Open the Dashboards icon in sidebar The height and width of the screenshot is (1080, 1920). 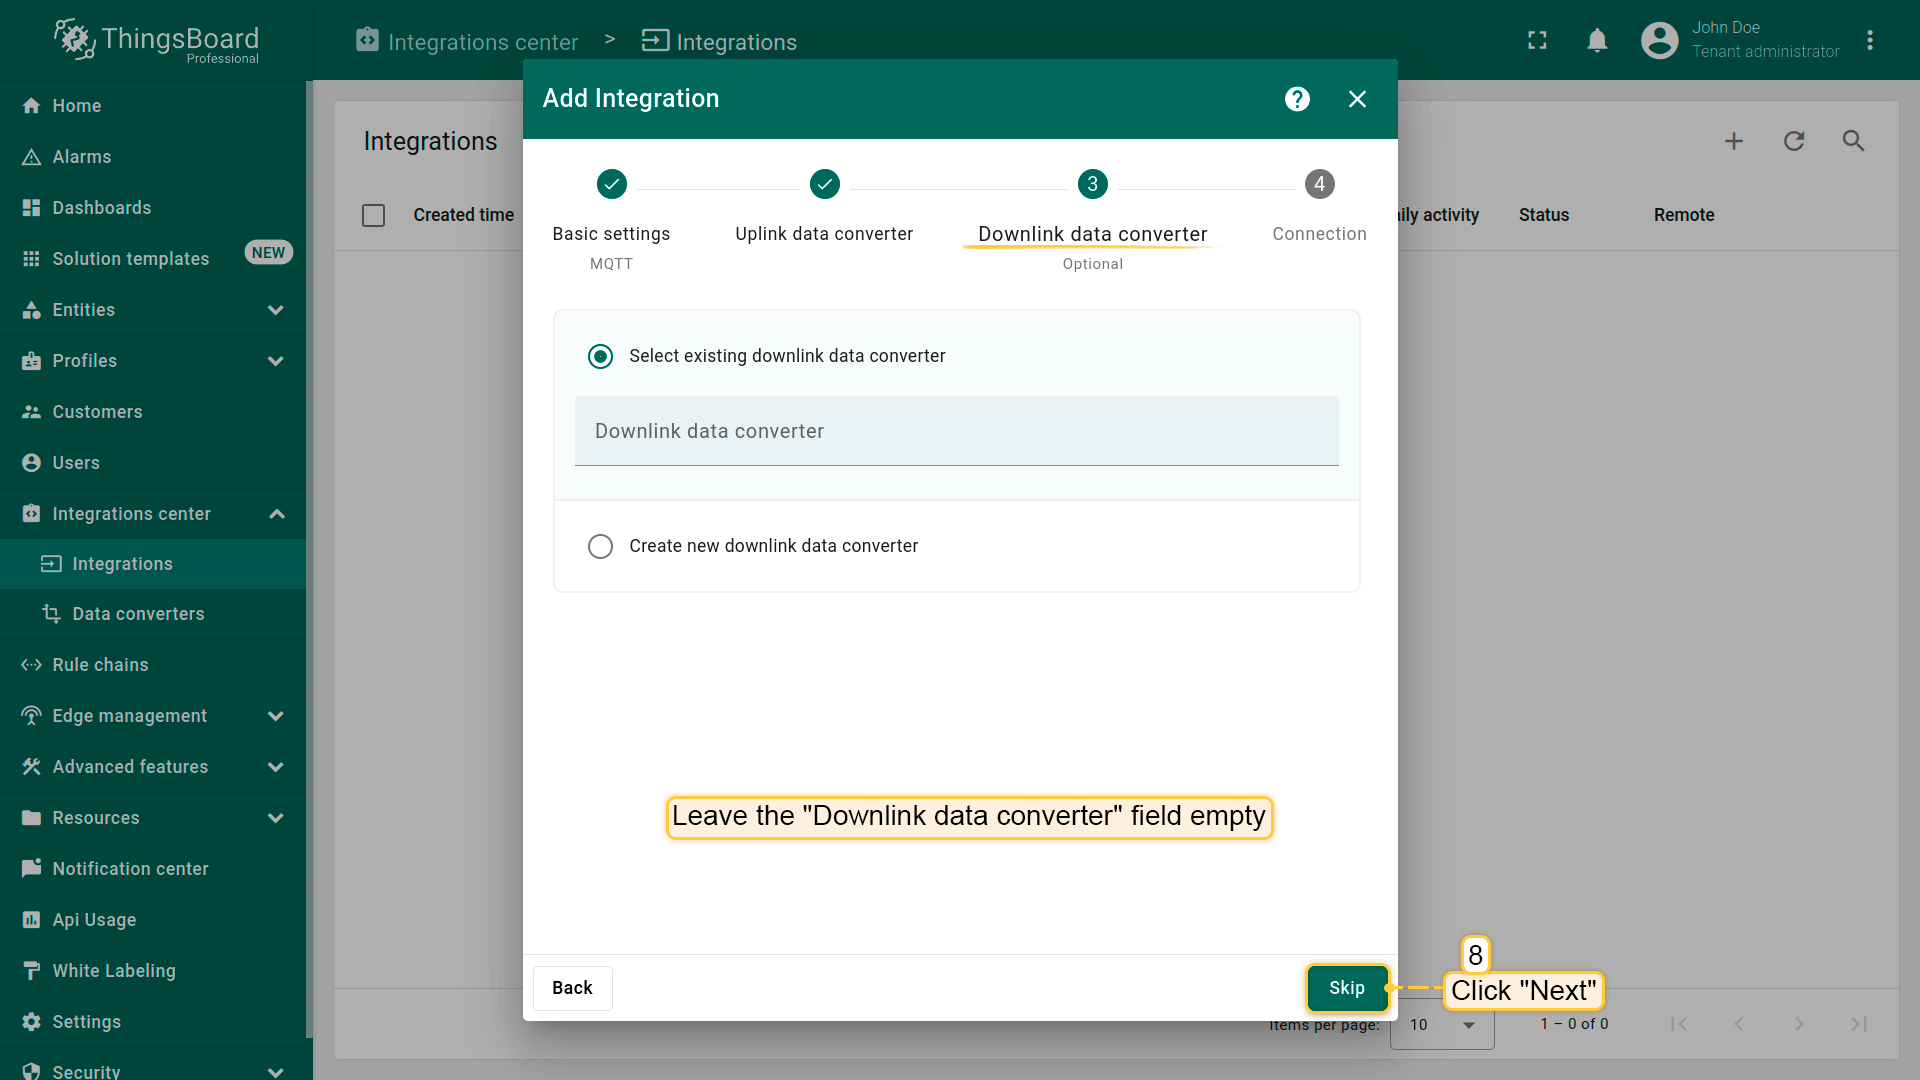click(31, 208)
